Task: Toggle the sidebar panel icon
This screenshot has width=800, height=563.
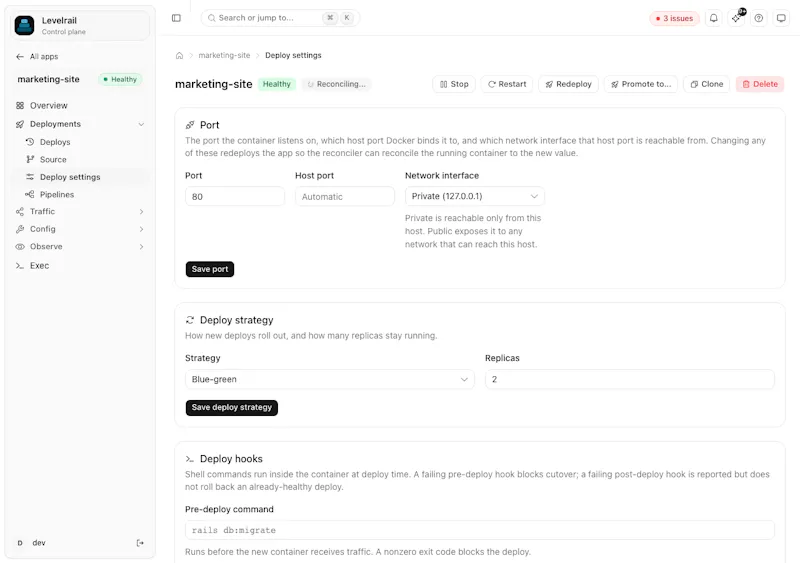Action: click(176, 18)
